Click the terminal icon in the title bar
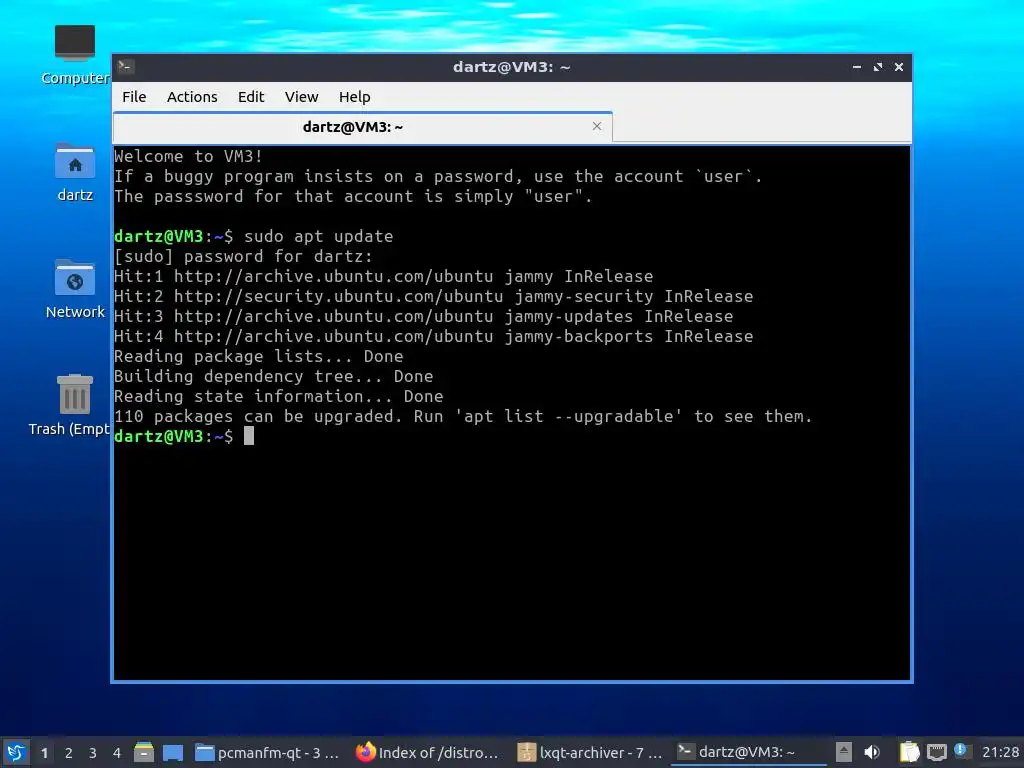The image size is (1024, 768). tap(126, 66)
